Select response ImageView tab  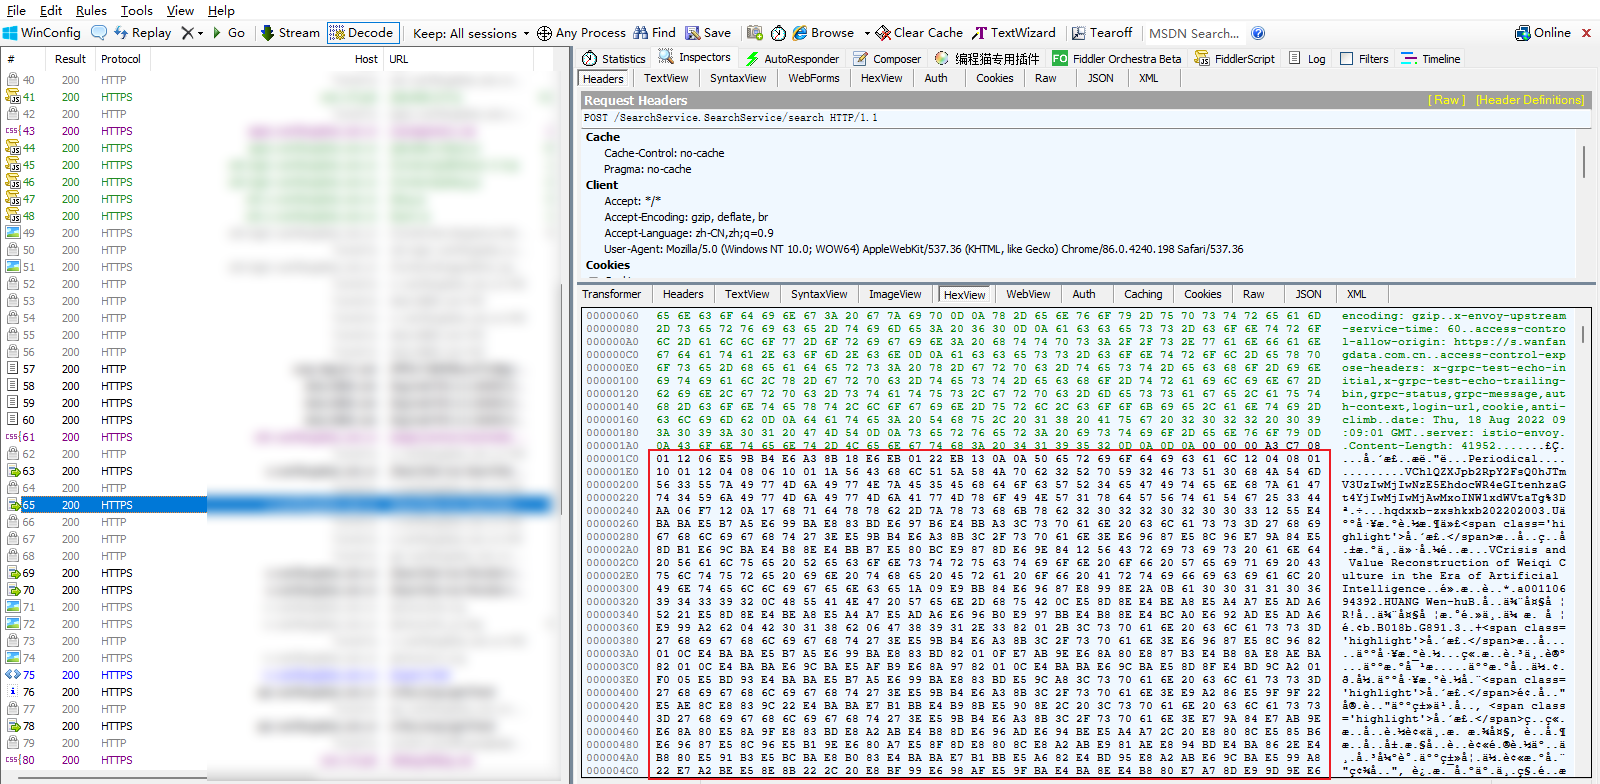(895, 294)
